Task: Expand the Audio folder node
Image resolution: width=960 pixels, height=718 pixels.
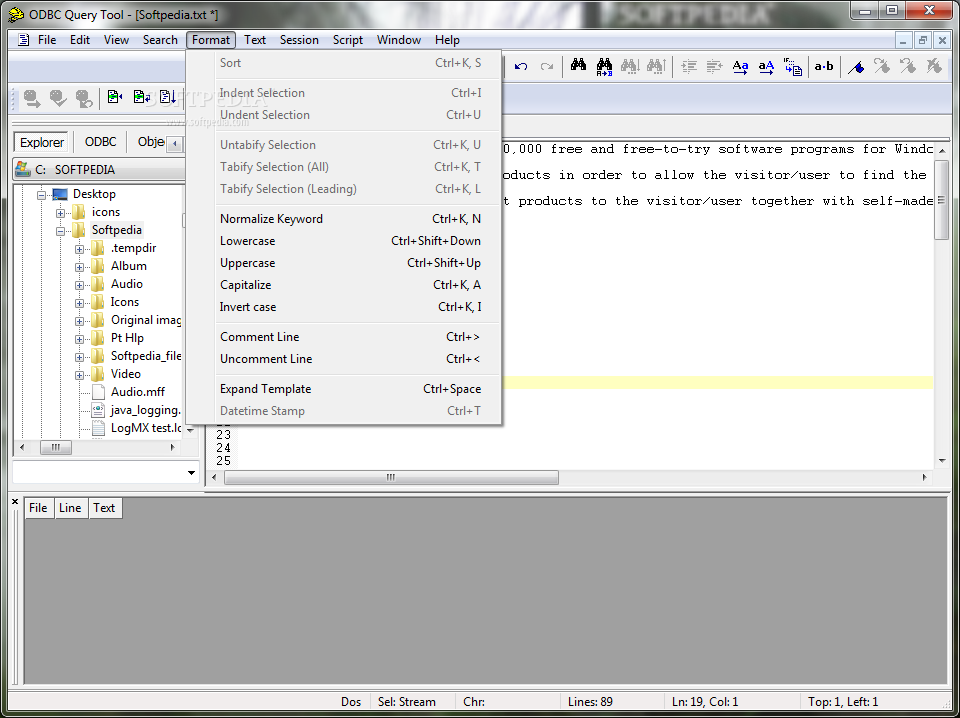Action: (x=79, y=285)
